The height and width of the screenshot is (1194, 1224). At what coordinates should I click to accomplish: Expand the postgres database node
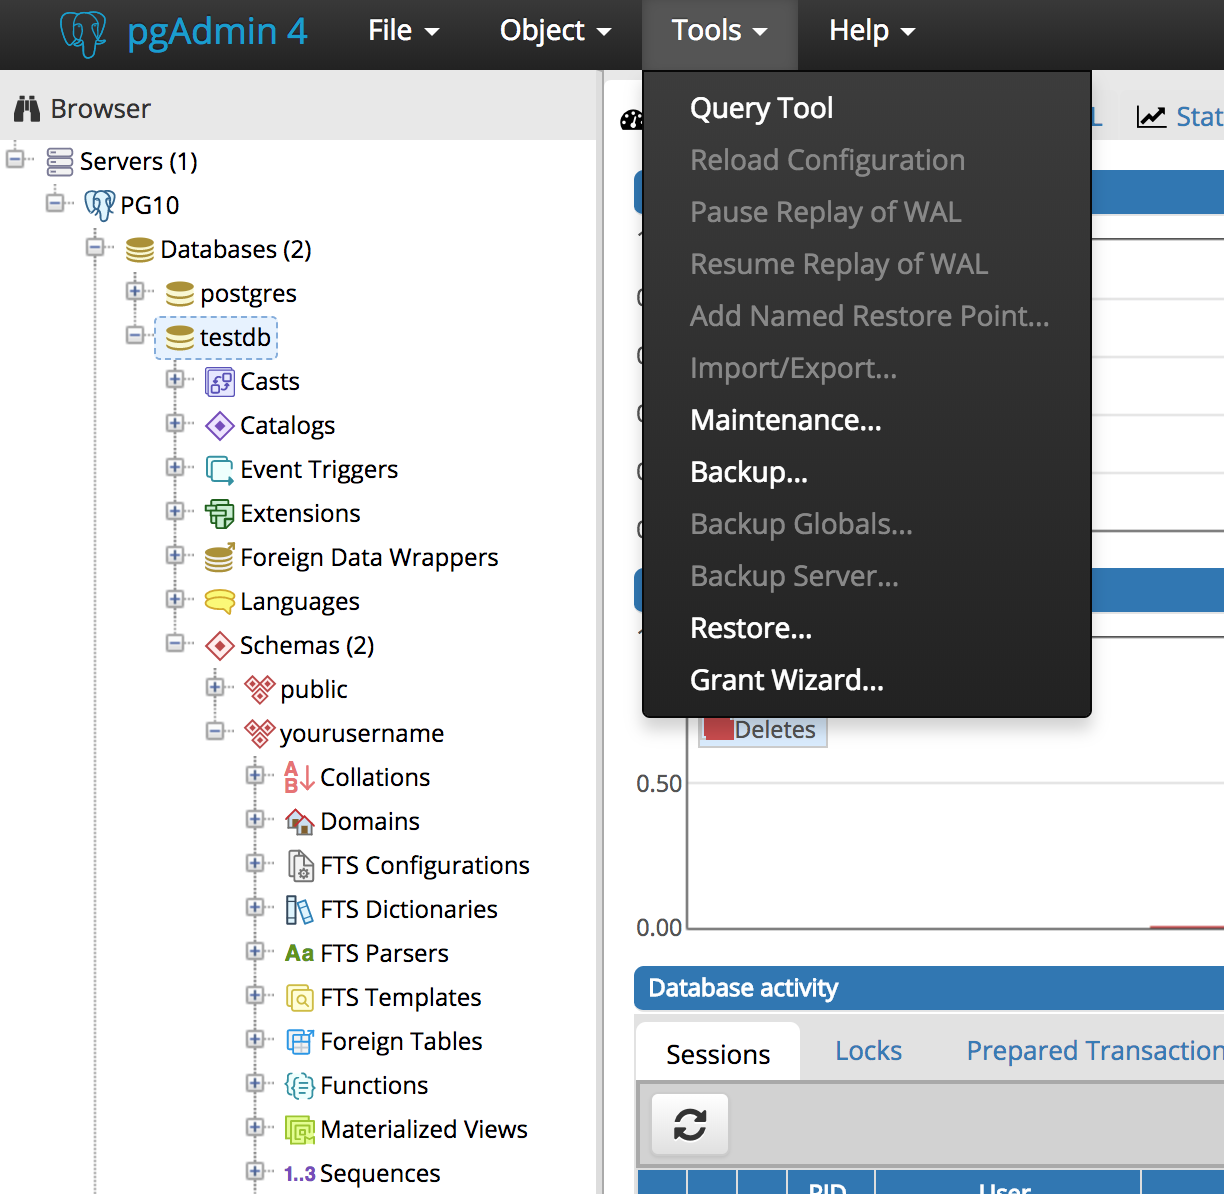135,292
